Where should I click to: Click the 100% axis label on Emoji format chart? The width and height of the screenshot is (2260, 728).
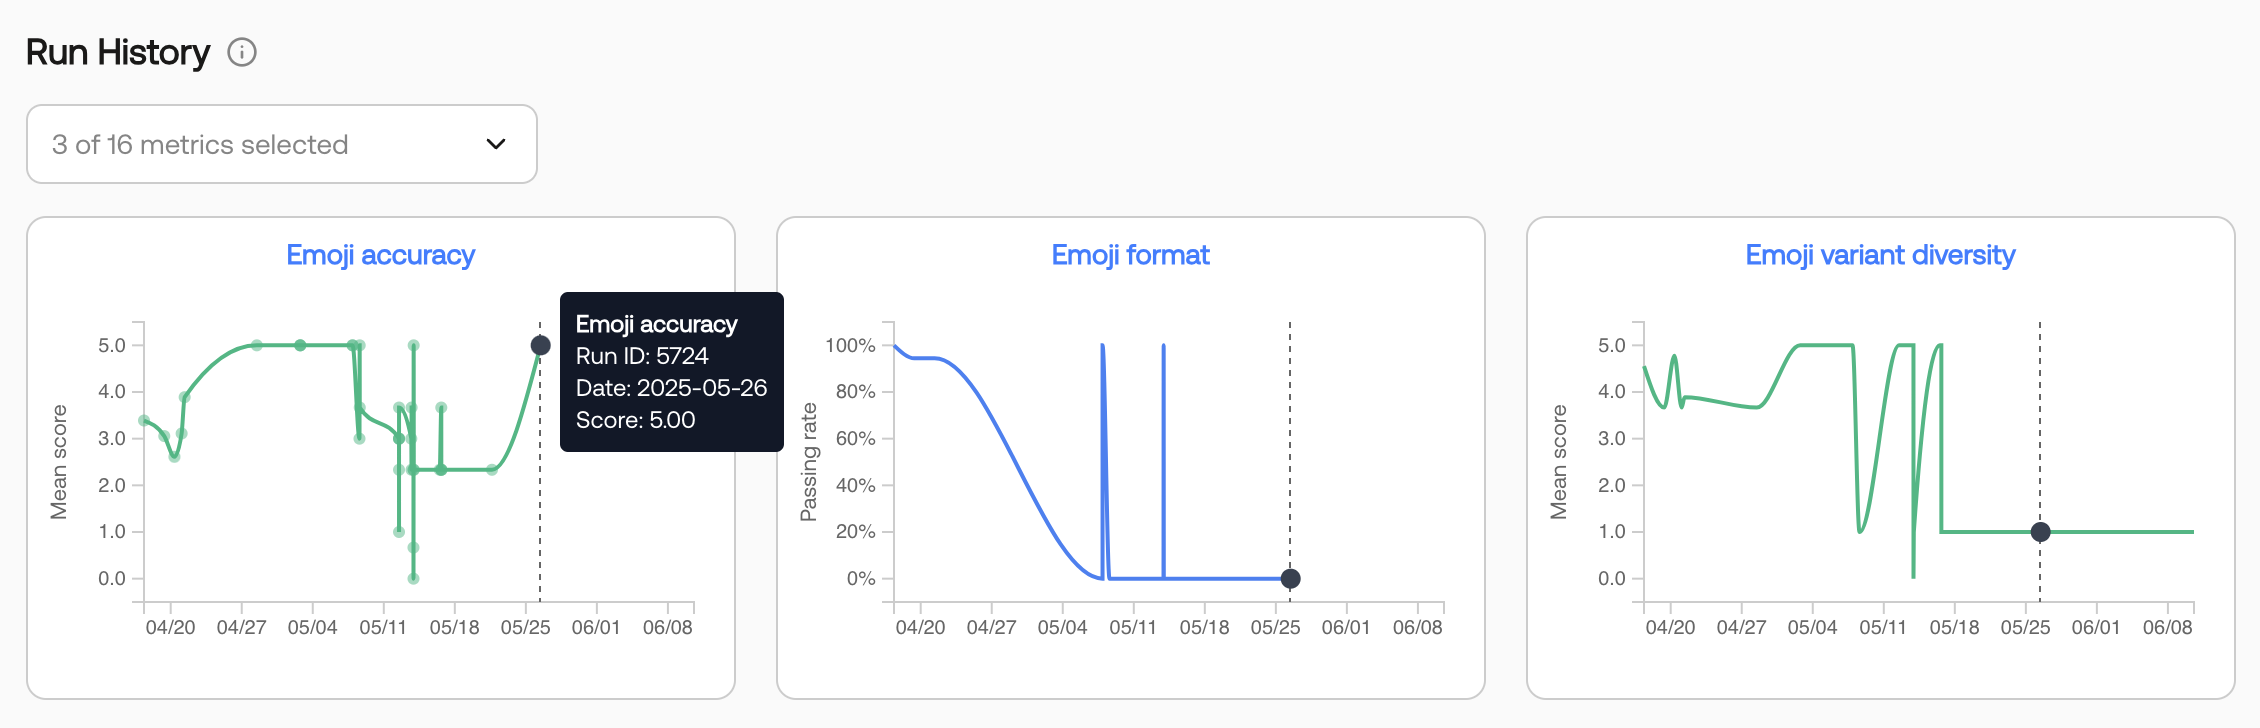[x=850, y=345]
